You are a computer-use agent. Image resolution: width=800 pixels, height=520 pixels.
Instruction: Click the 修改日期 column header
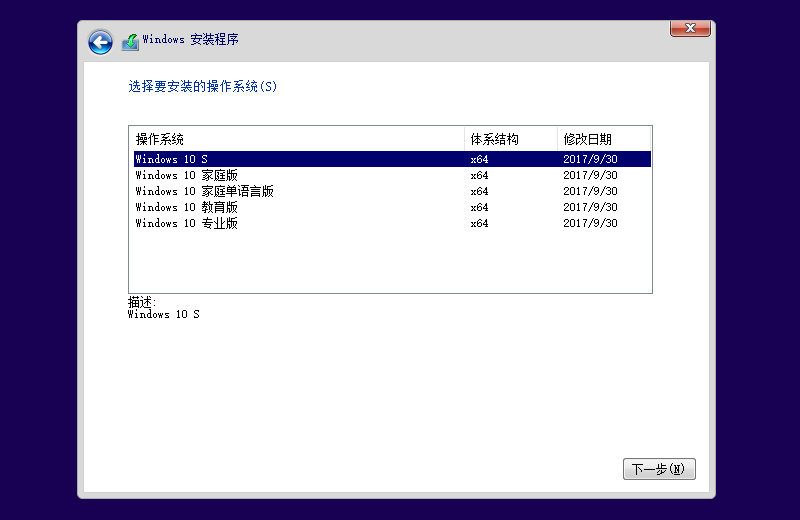(604, 139)
